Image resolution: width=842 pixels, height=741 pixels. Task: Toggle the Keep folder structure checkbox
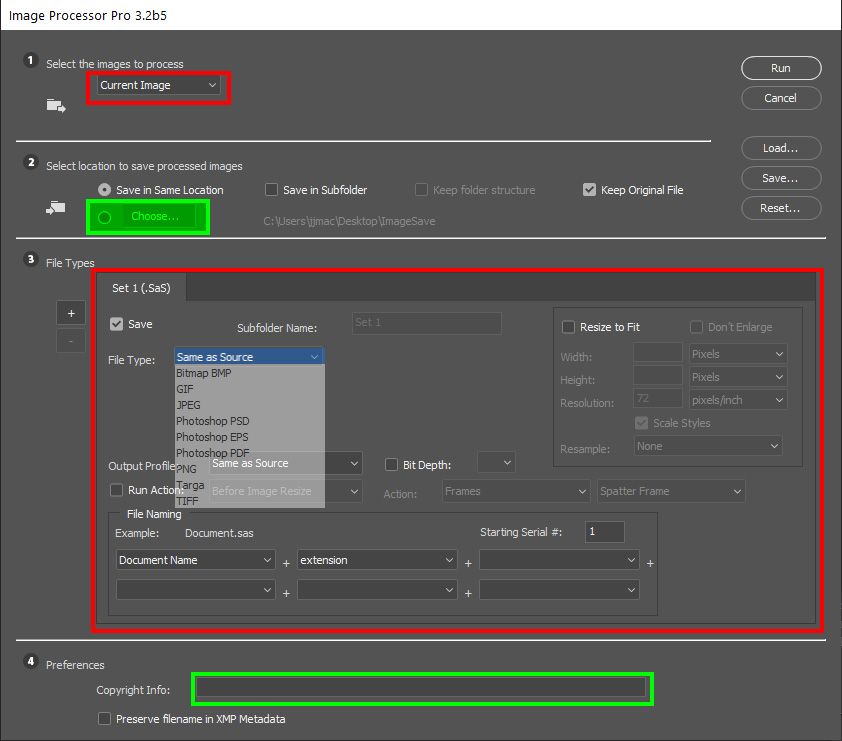point(422,190)
